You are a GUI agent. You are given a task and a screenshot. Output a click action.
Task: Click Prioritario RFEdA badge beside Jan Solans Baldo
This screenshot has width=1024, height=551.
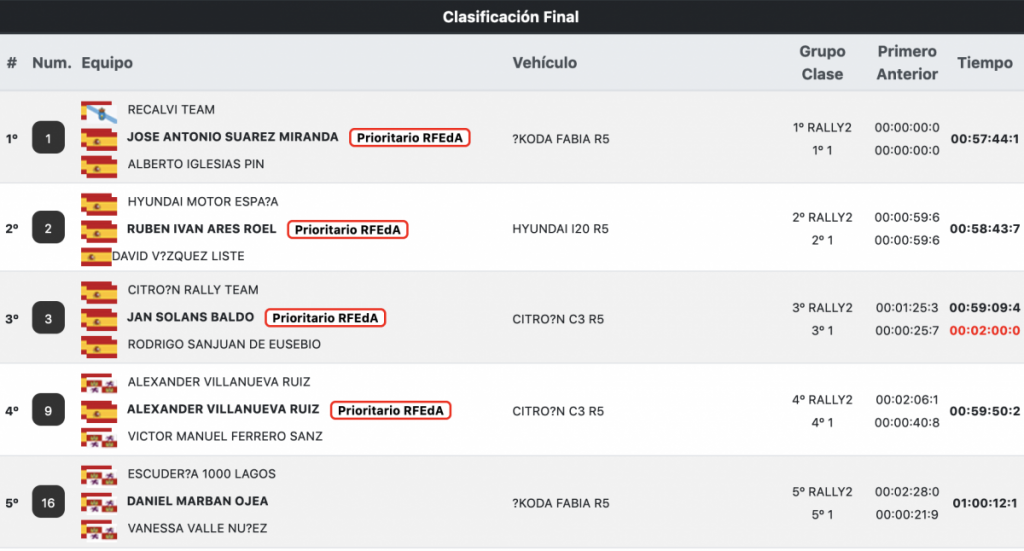tap(326, 318)
